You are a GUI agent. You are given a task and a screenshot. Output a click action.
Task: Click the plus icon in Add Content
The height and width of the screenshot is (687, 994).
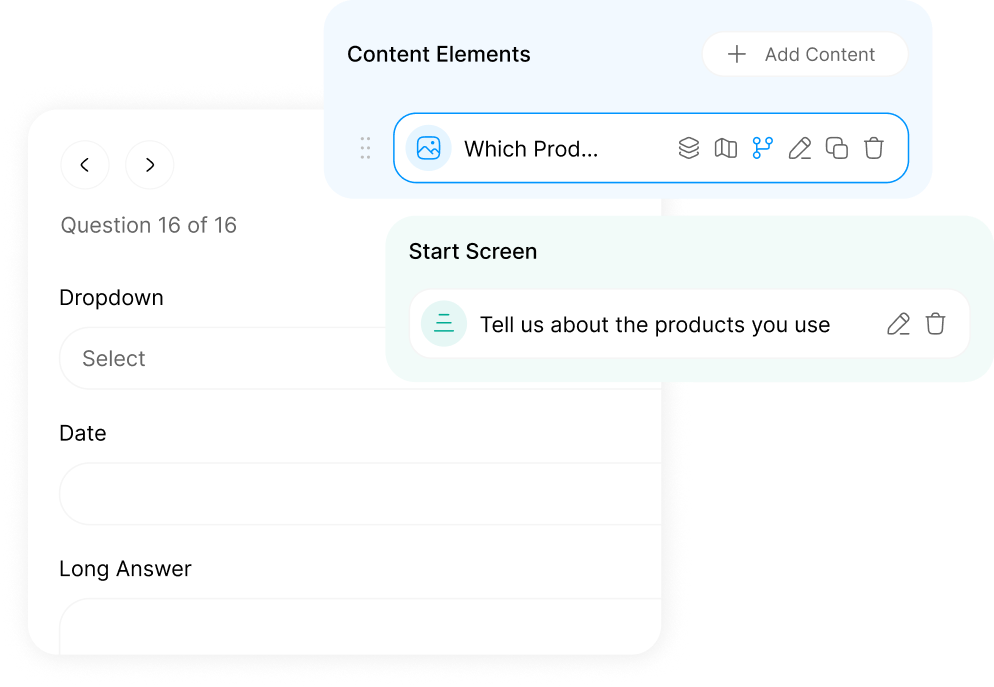(737, 55)
